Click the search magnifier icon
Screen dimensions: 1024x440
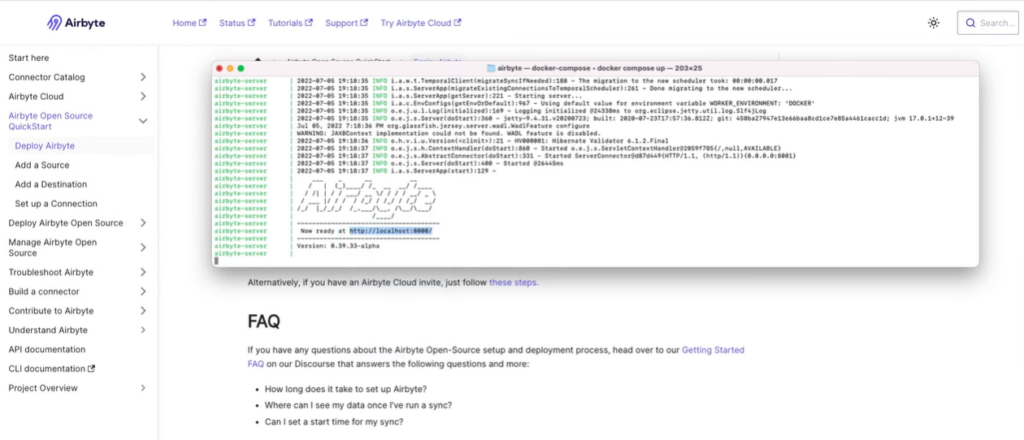(970, 23)
